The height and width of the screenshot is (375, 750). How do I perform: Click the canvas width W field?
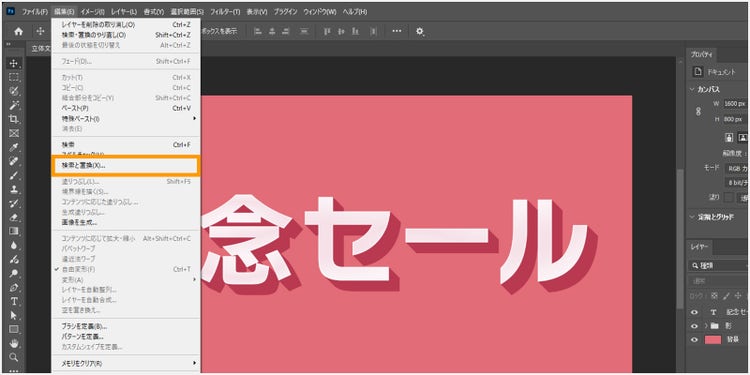(x=737, y=103)
